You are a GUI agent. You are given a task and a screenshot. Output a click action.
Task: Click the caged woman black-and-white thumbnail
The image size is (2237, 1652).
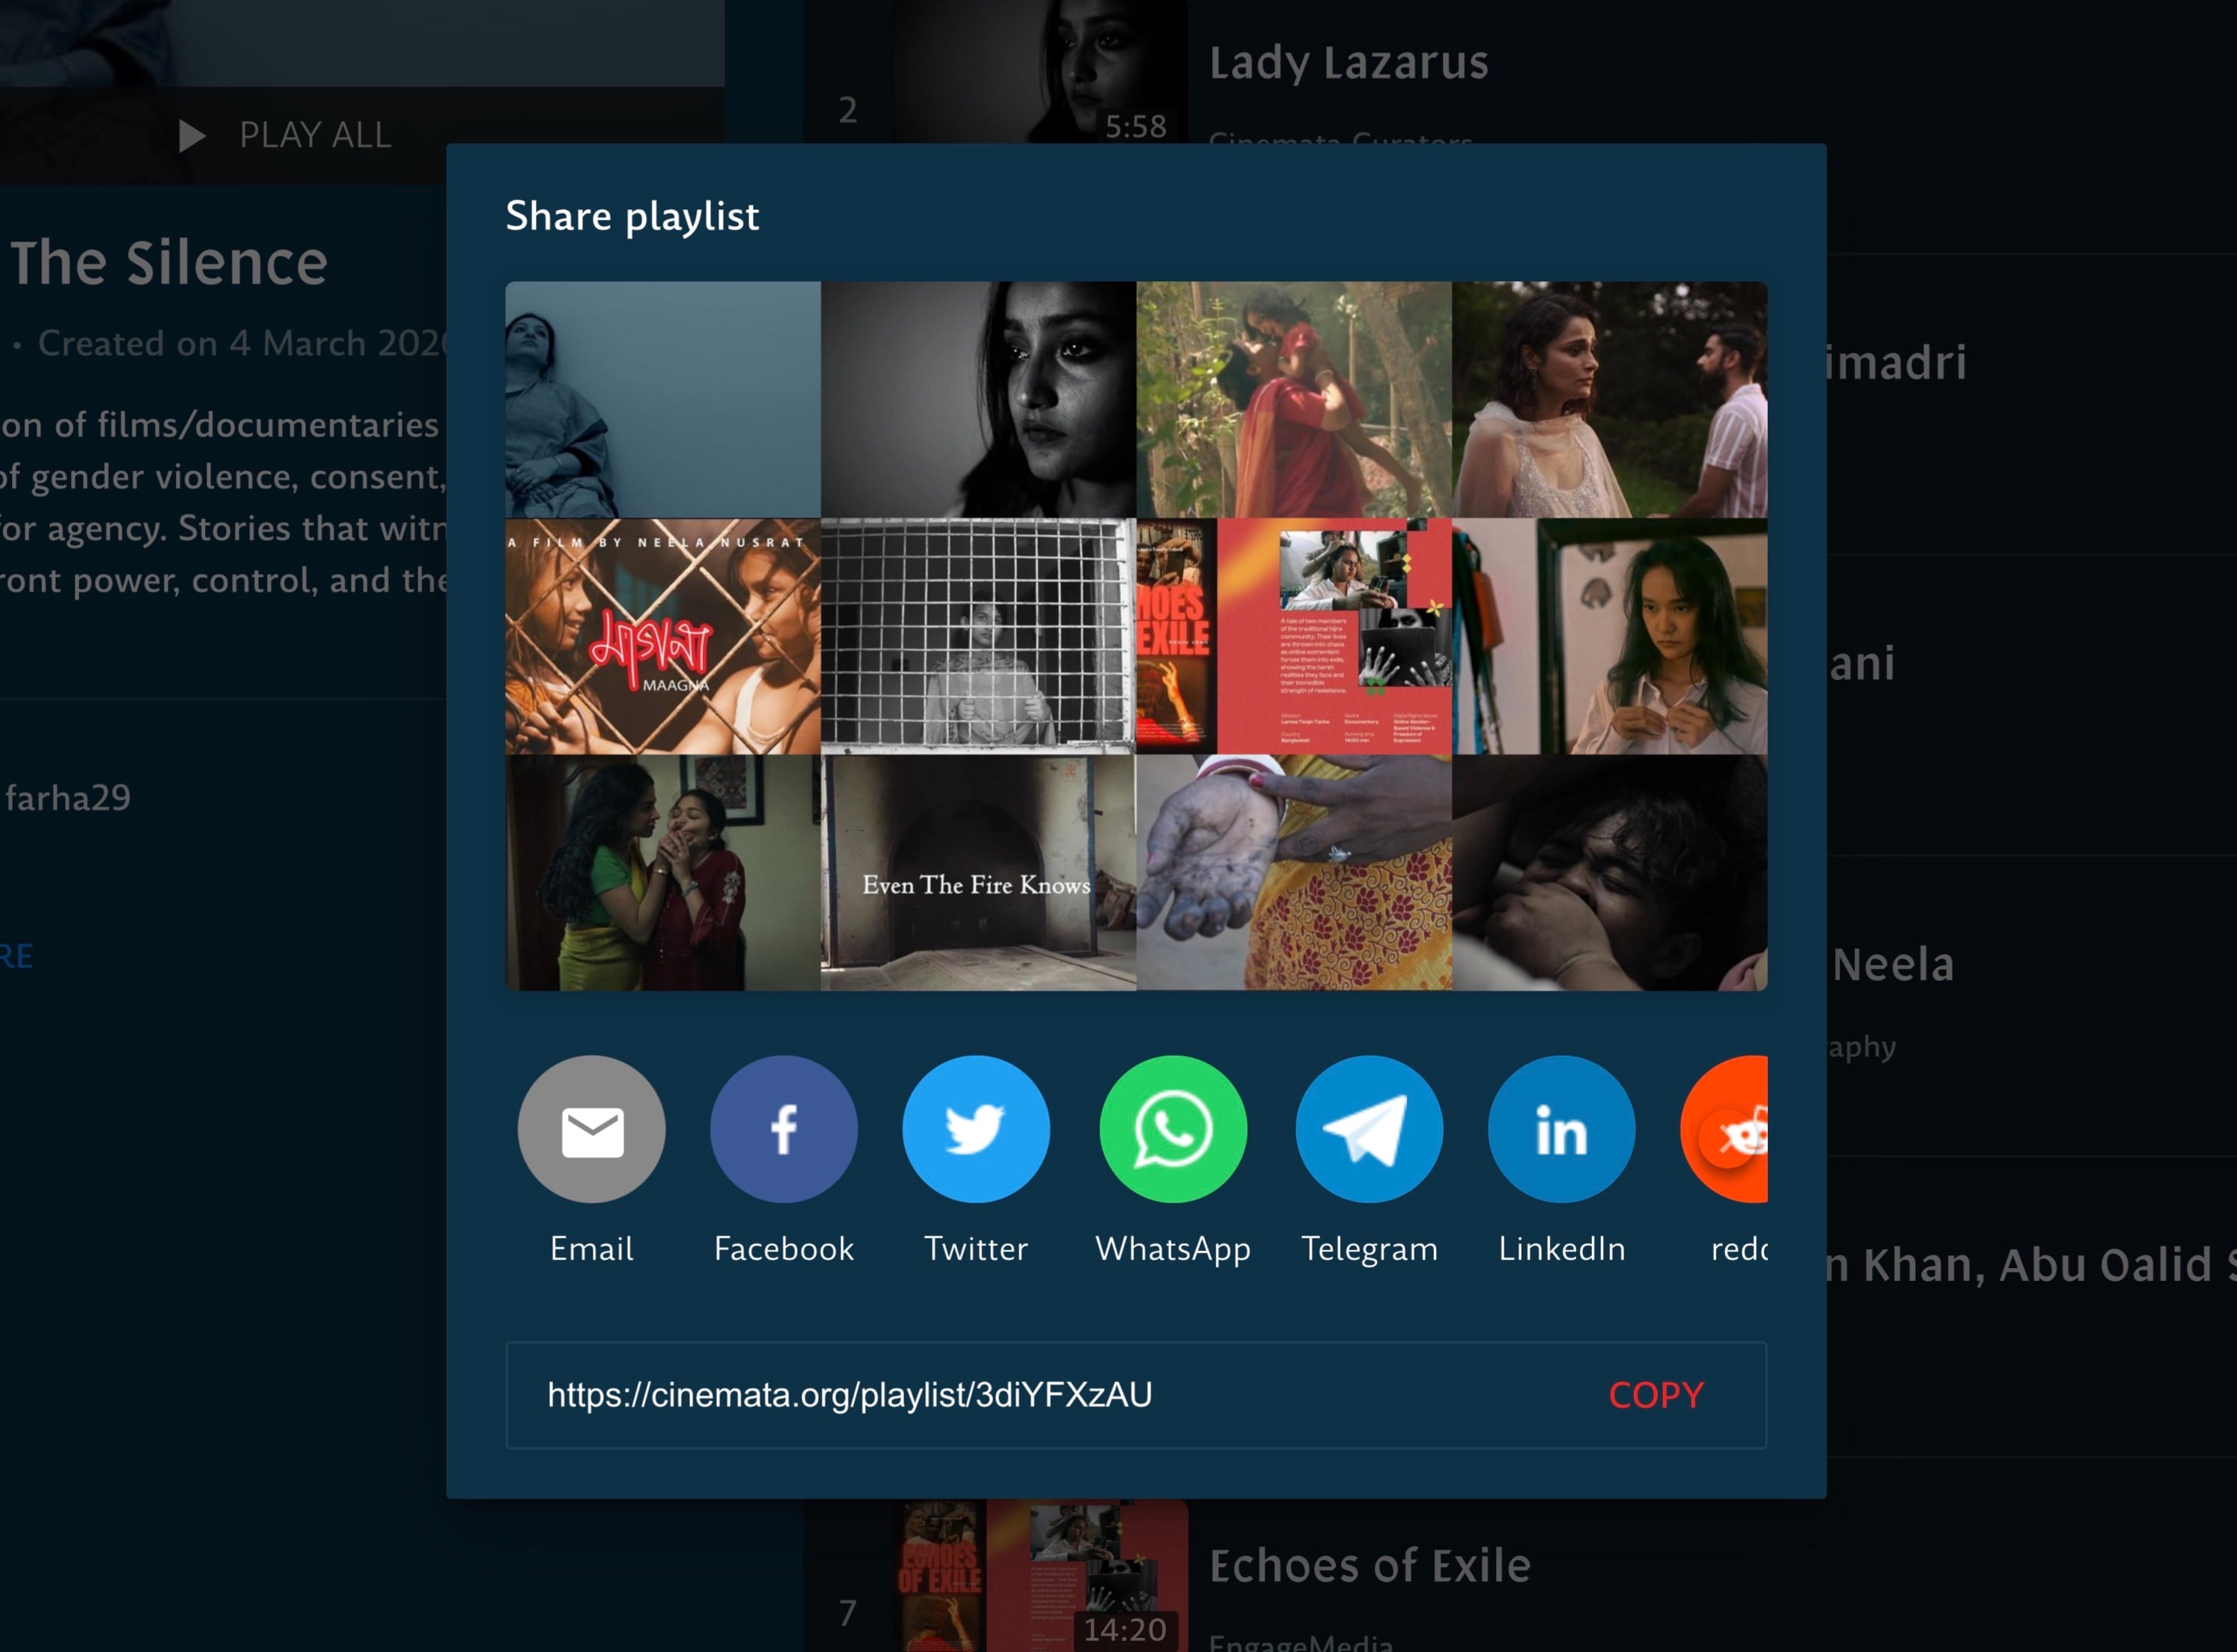pos(977,636)
